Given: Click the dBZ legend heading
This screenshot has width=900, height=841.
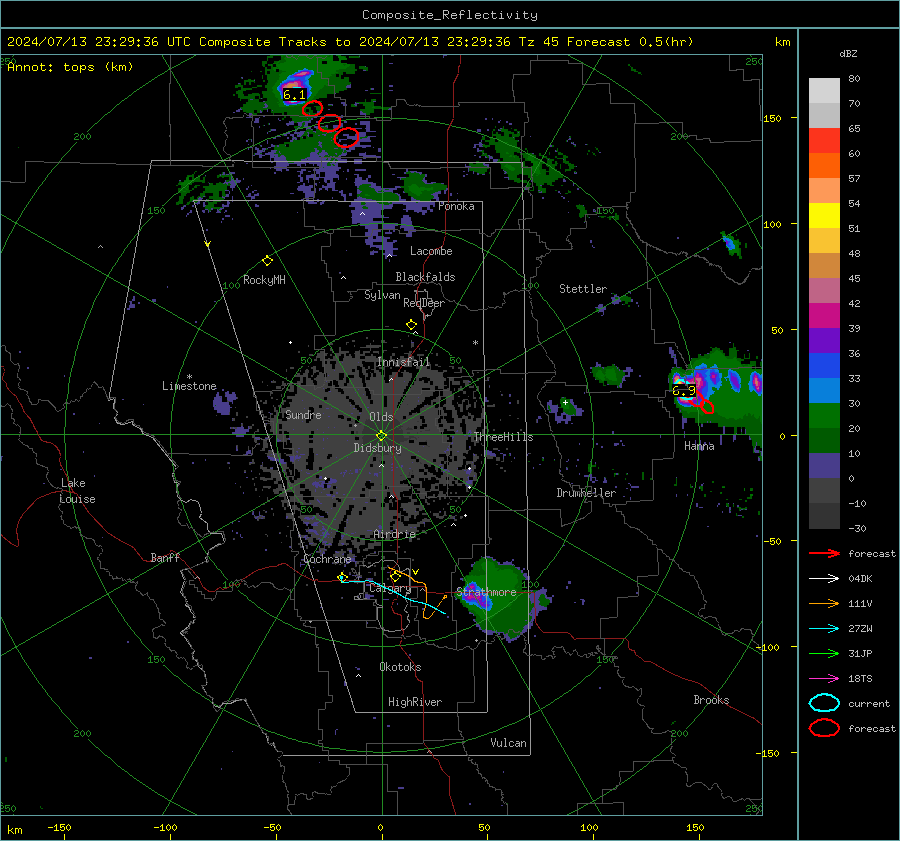Looking at the screenshot, I should pyautogui.click(x=848, y=53).
